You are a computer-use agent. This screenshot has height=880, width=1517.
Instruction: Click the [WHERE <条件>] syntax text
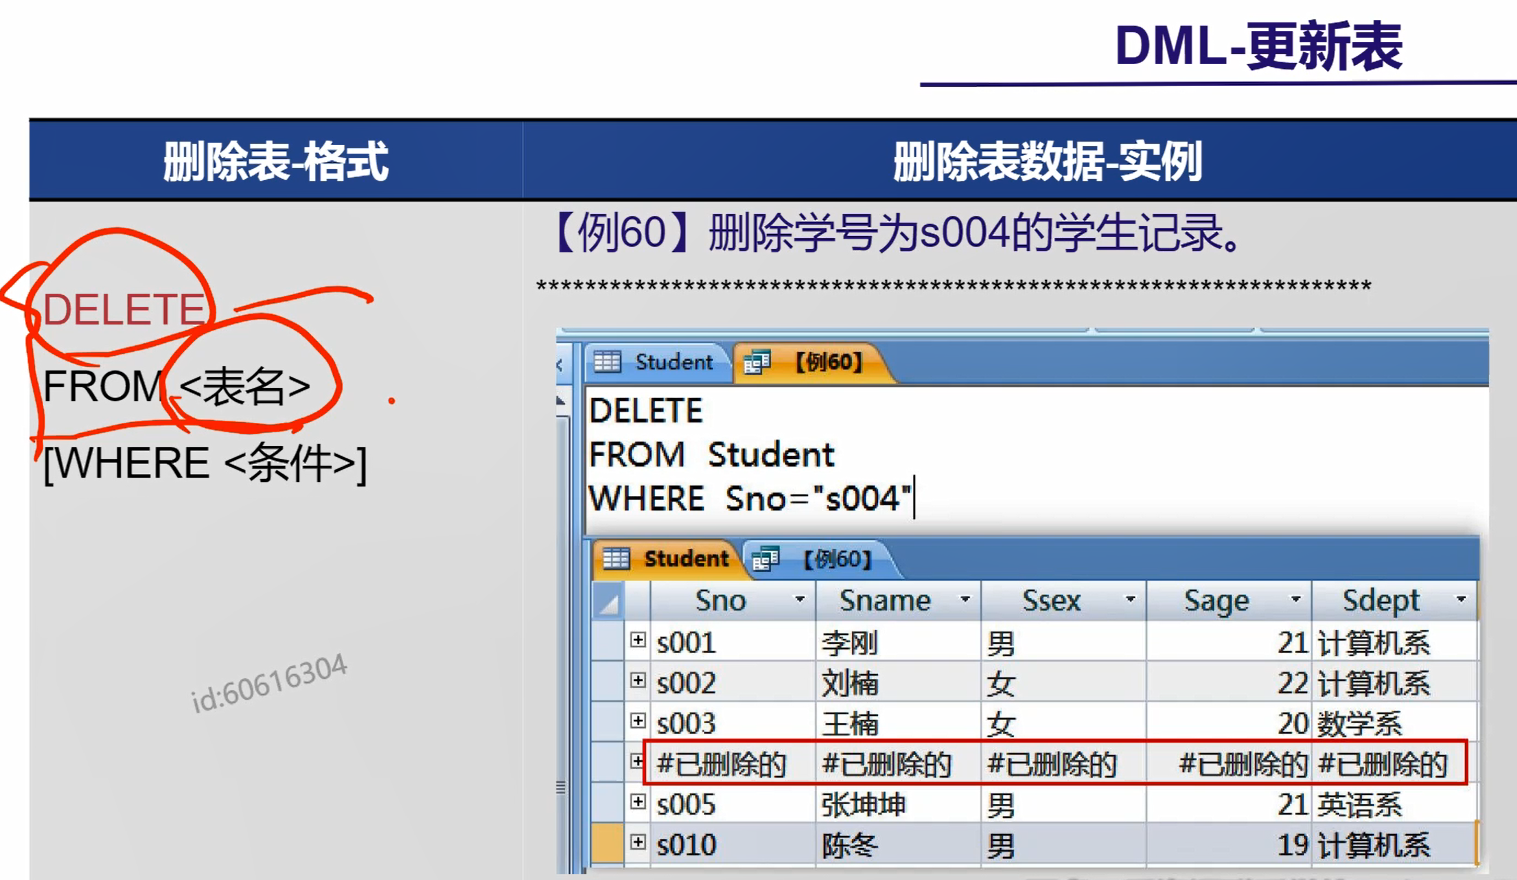pyautogui.click(x=205, y=463)
